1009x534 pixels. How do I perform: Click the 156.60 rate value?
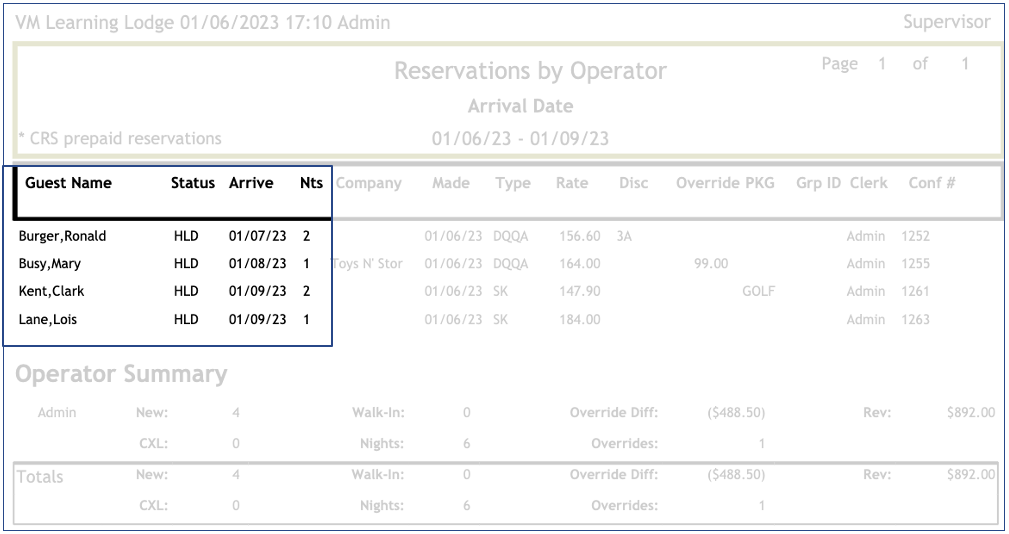580,236
